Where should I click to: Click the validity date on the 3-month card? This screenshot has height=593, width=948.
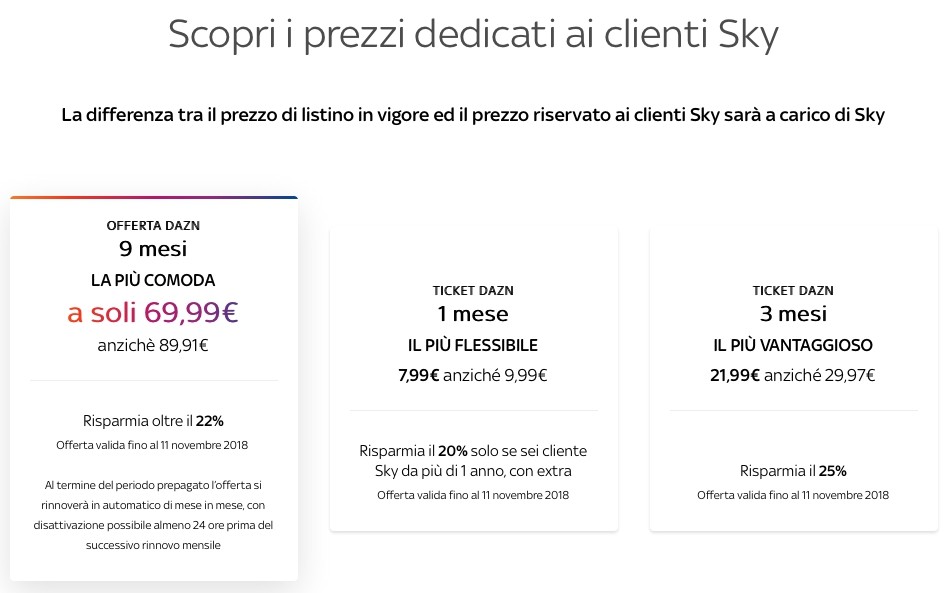[793, 495]
